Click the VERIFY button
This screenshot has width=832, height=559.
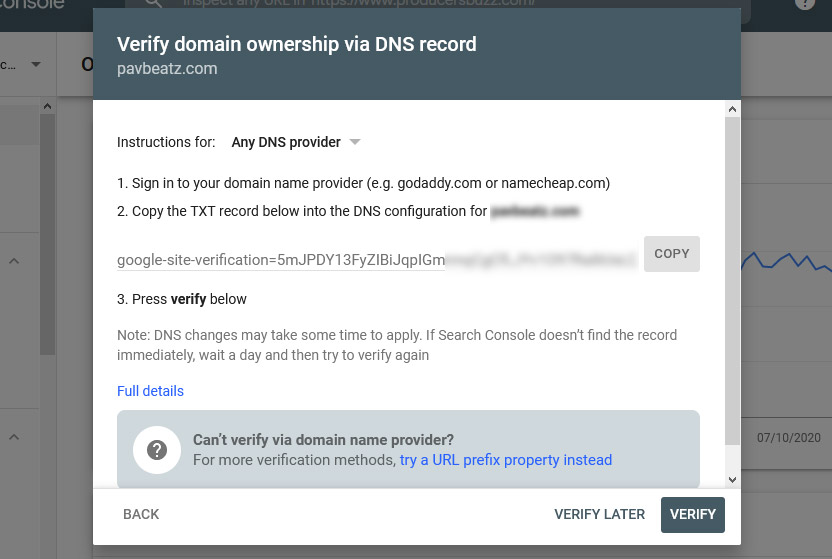coord(692,514)
